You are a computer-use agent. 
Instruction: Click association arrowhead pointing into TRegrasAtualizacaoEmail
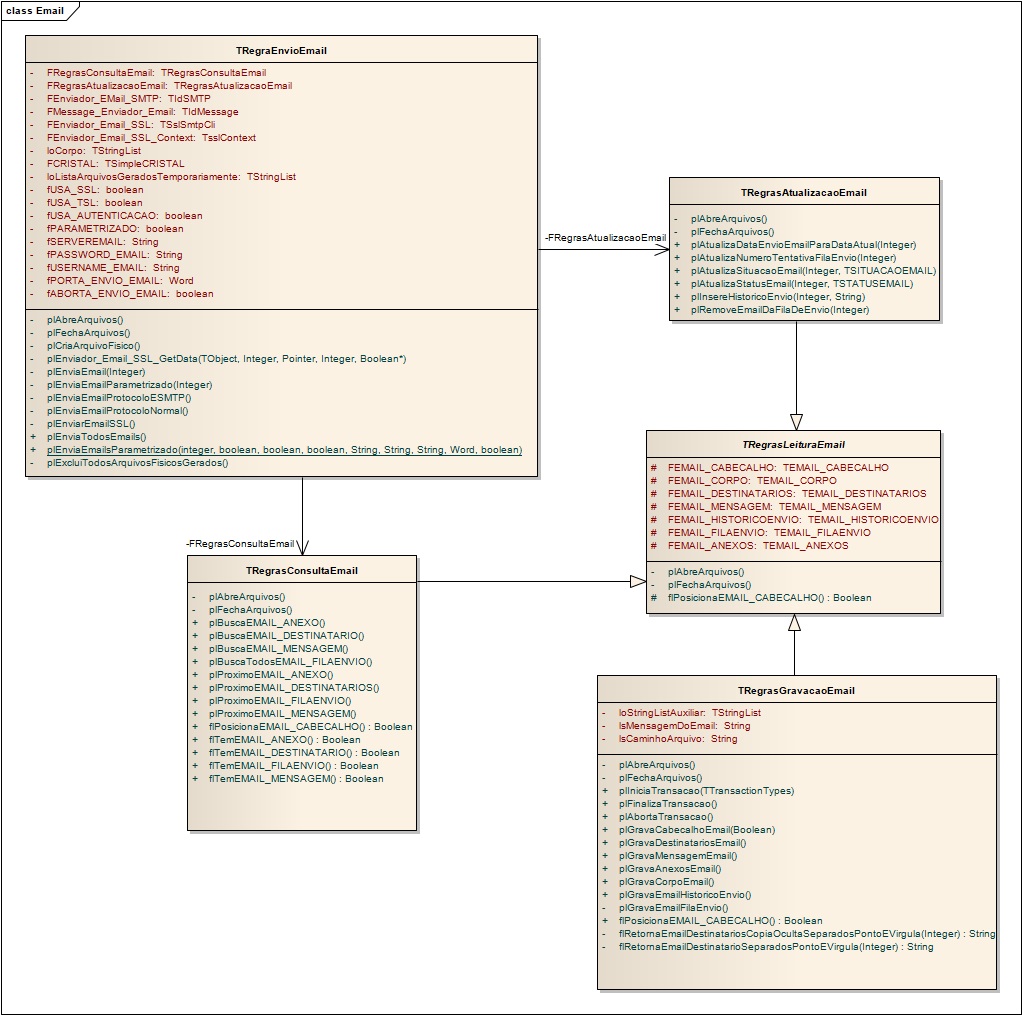661,249
